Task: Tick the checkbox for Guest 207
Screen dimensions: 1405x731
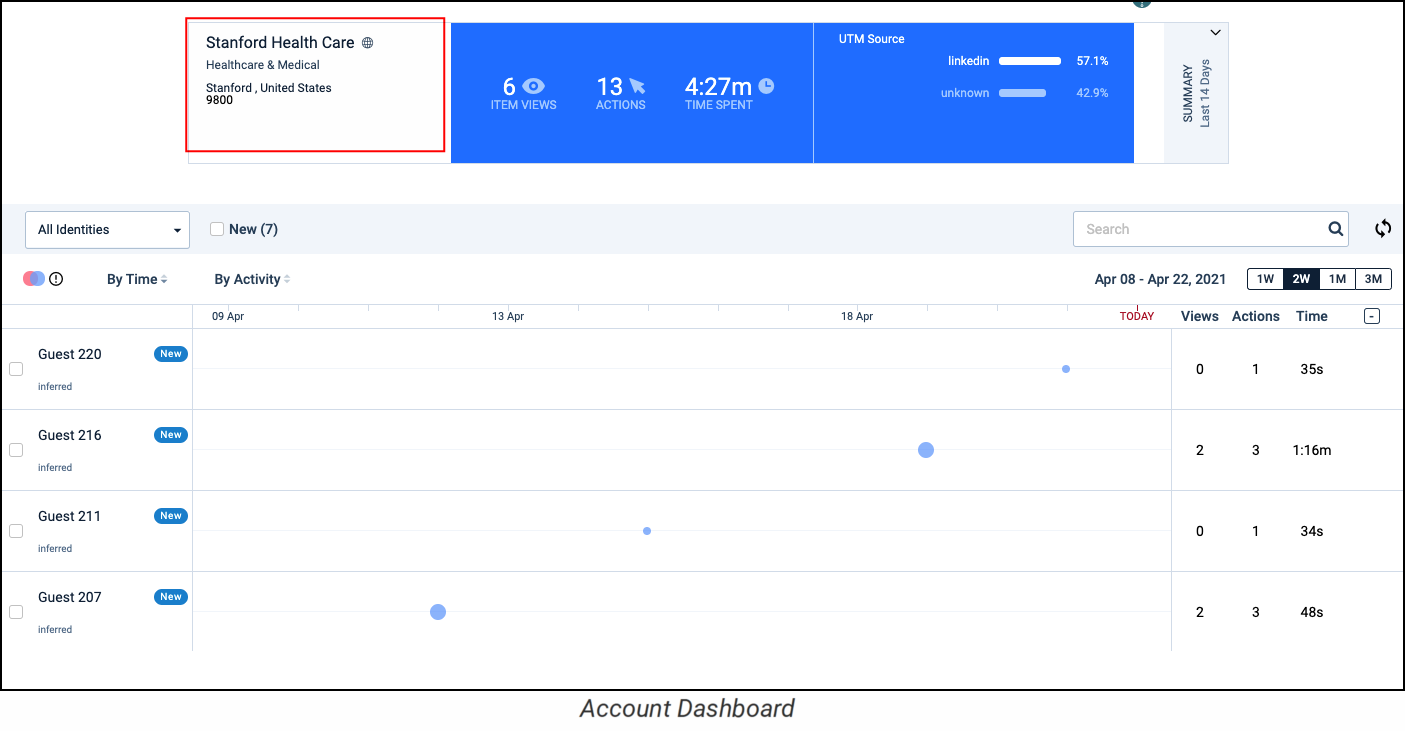Action: click(16, 612)
